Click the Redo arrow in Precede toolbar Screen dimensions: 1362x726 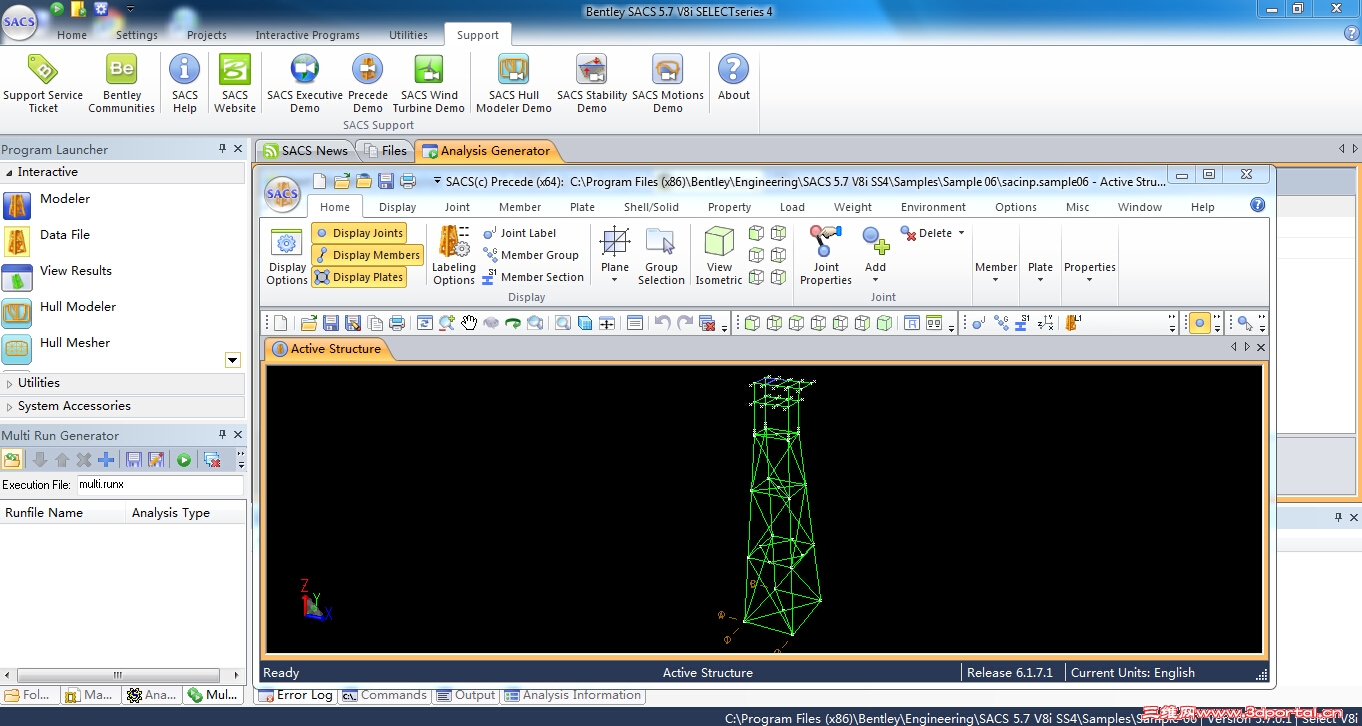(x=685, y=323)
